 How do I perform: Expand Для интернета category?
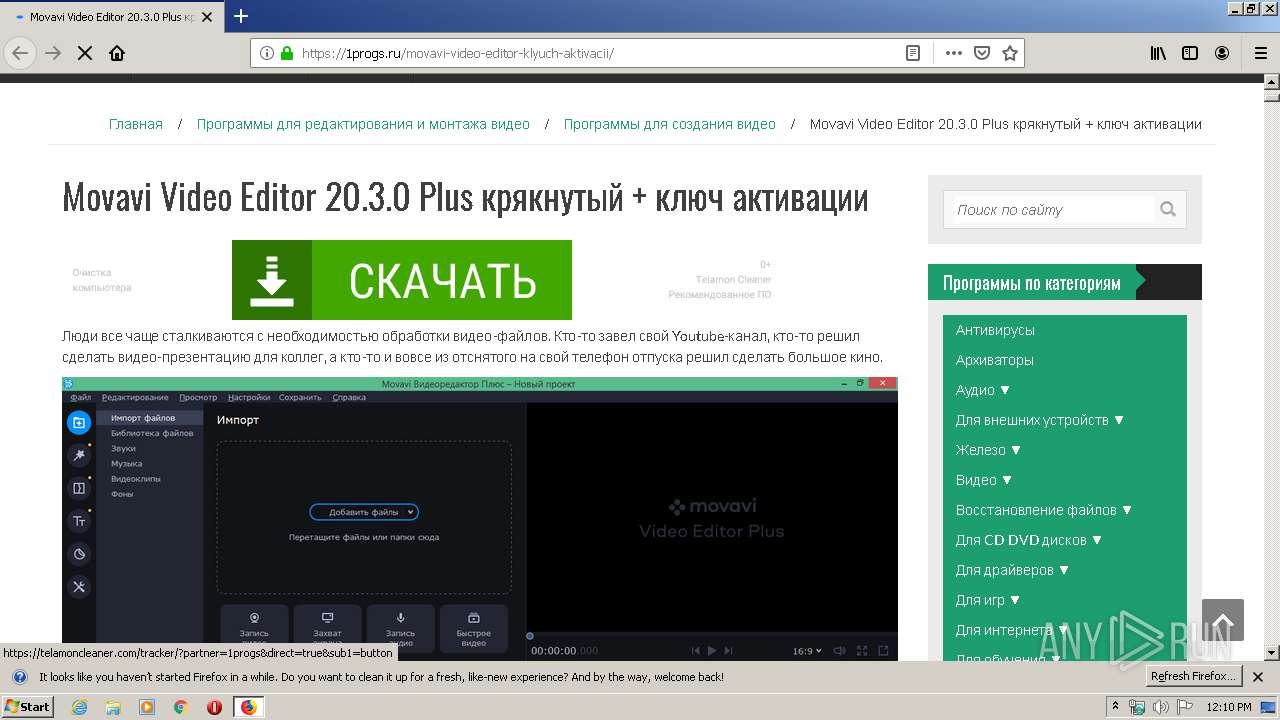click(x=1012, y=630)
